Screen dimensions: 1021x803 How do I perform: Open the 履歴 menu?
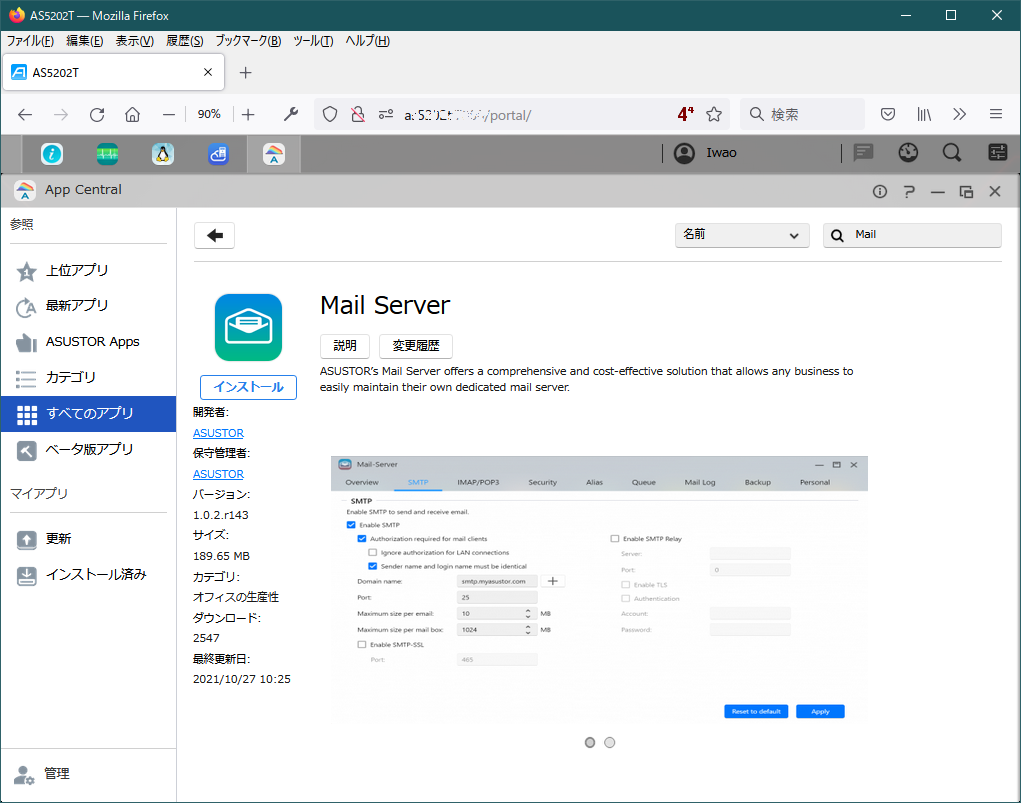[x=184, y=41]
